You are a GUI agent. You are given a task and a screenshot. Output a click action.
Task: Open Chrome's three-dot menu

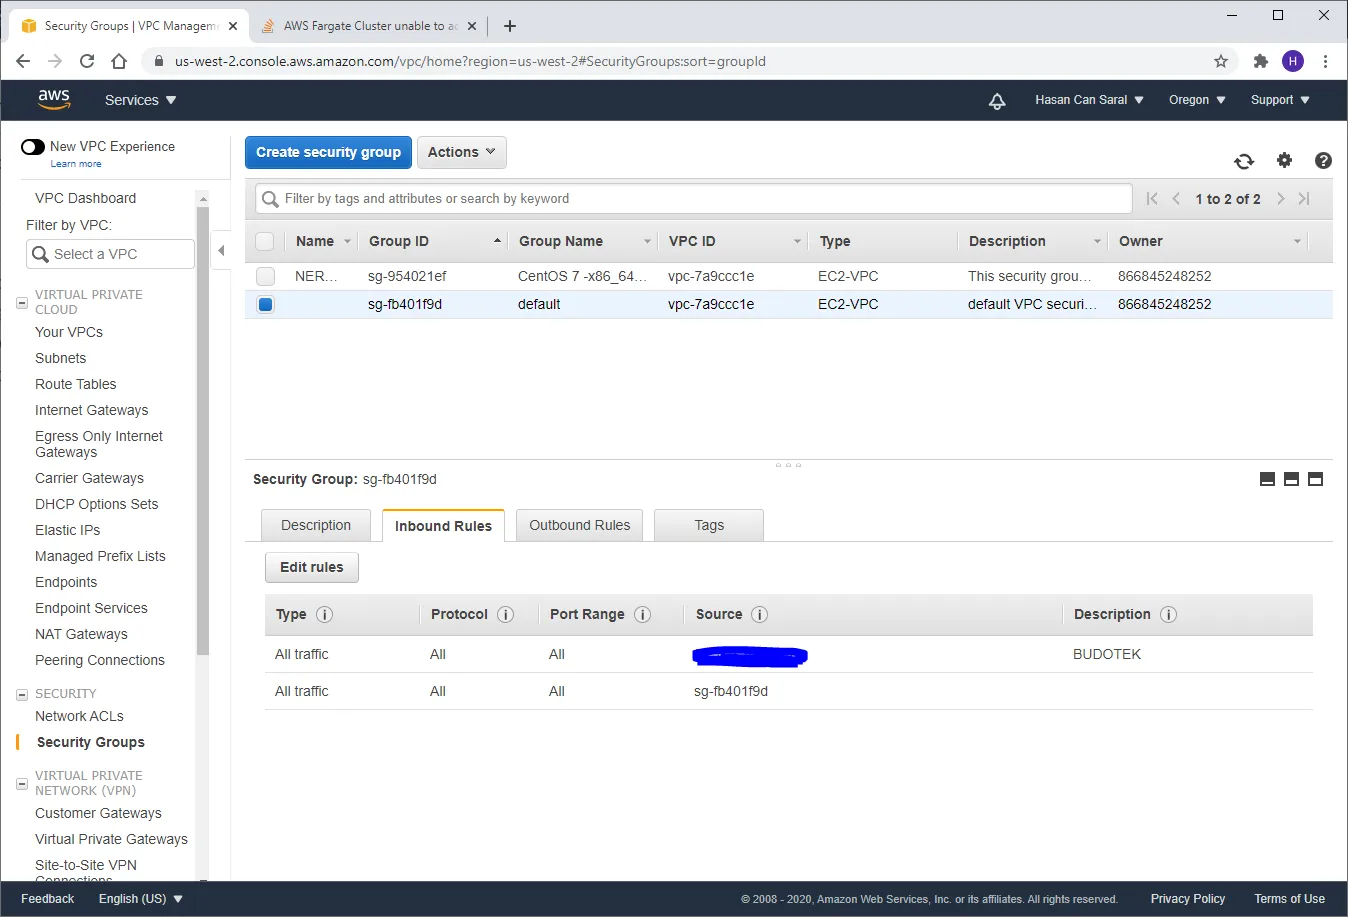coord(1325,61)
